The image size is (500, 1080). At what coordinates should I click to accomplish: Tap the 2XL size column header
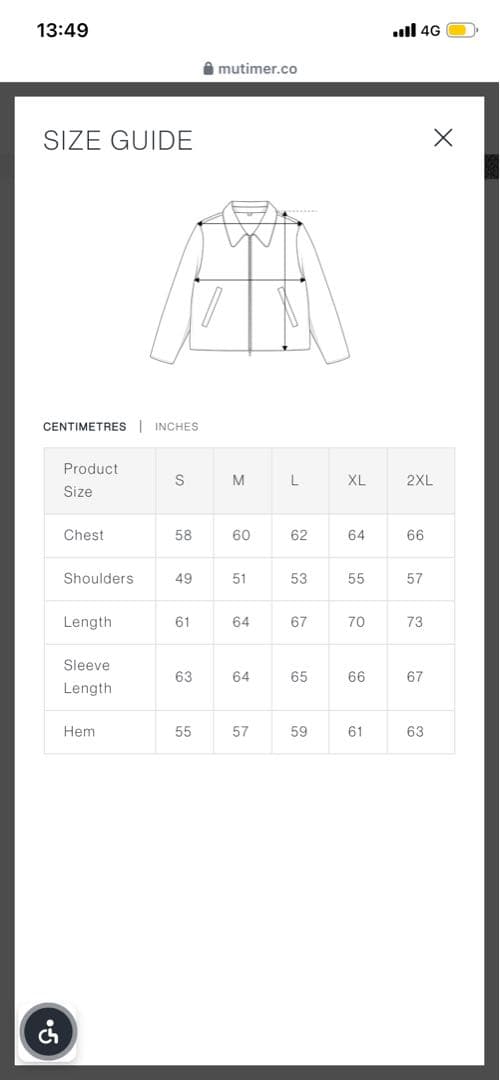419,481
